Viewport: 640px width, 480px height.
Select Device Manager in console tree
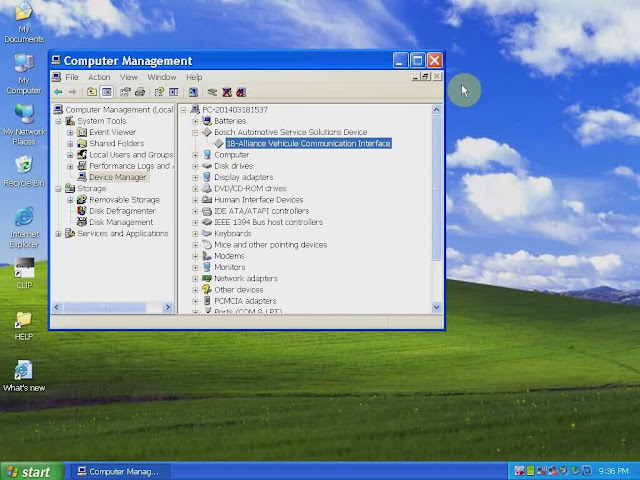[118, 177]
